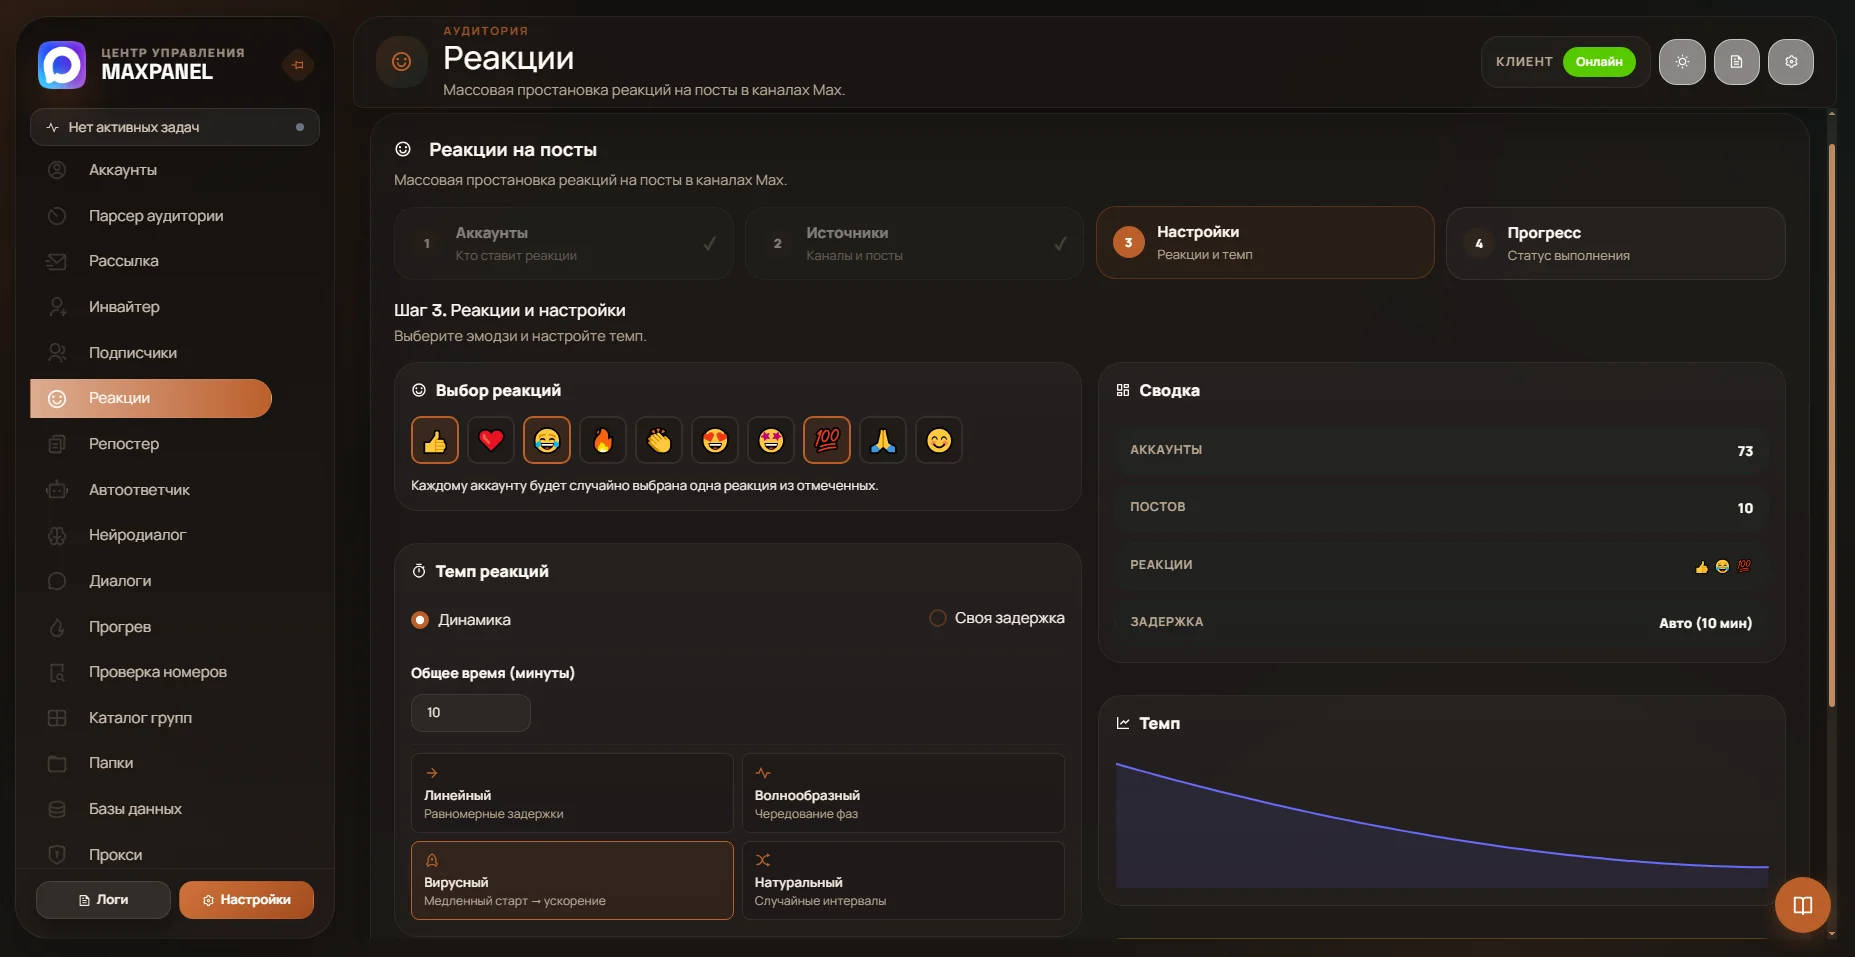Click the light theme sun icon
Screen dimensions: 1855x957
click(x=1682, y=62)
